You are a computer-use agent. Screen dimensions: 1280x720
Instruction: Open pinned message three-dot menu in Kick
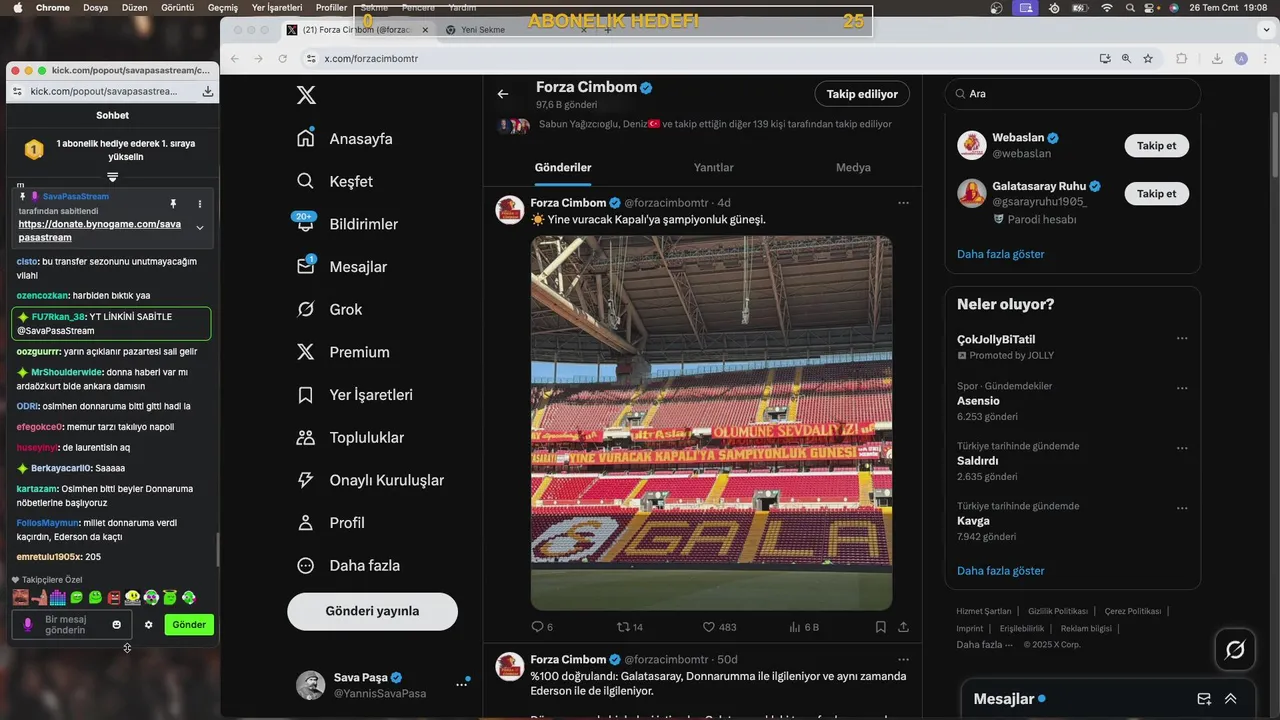click(x=199, y=204)
